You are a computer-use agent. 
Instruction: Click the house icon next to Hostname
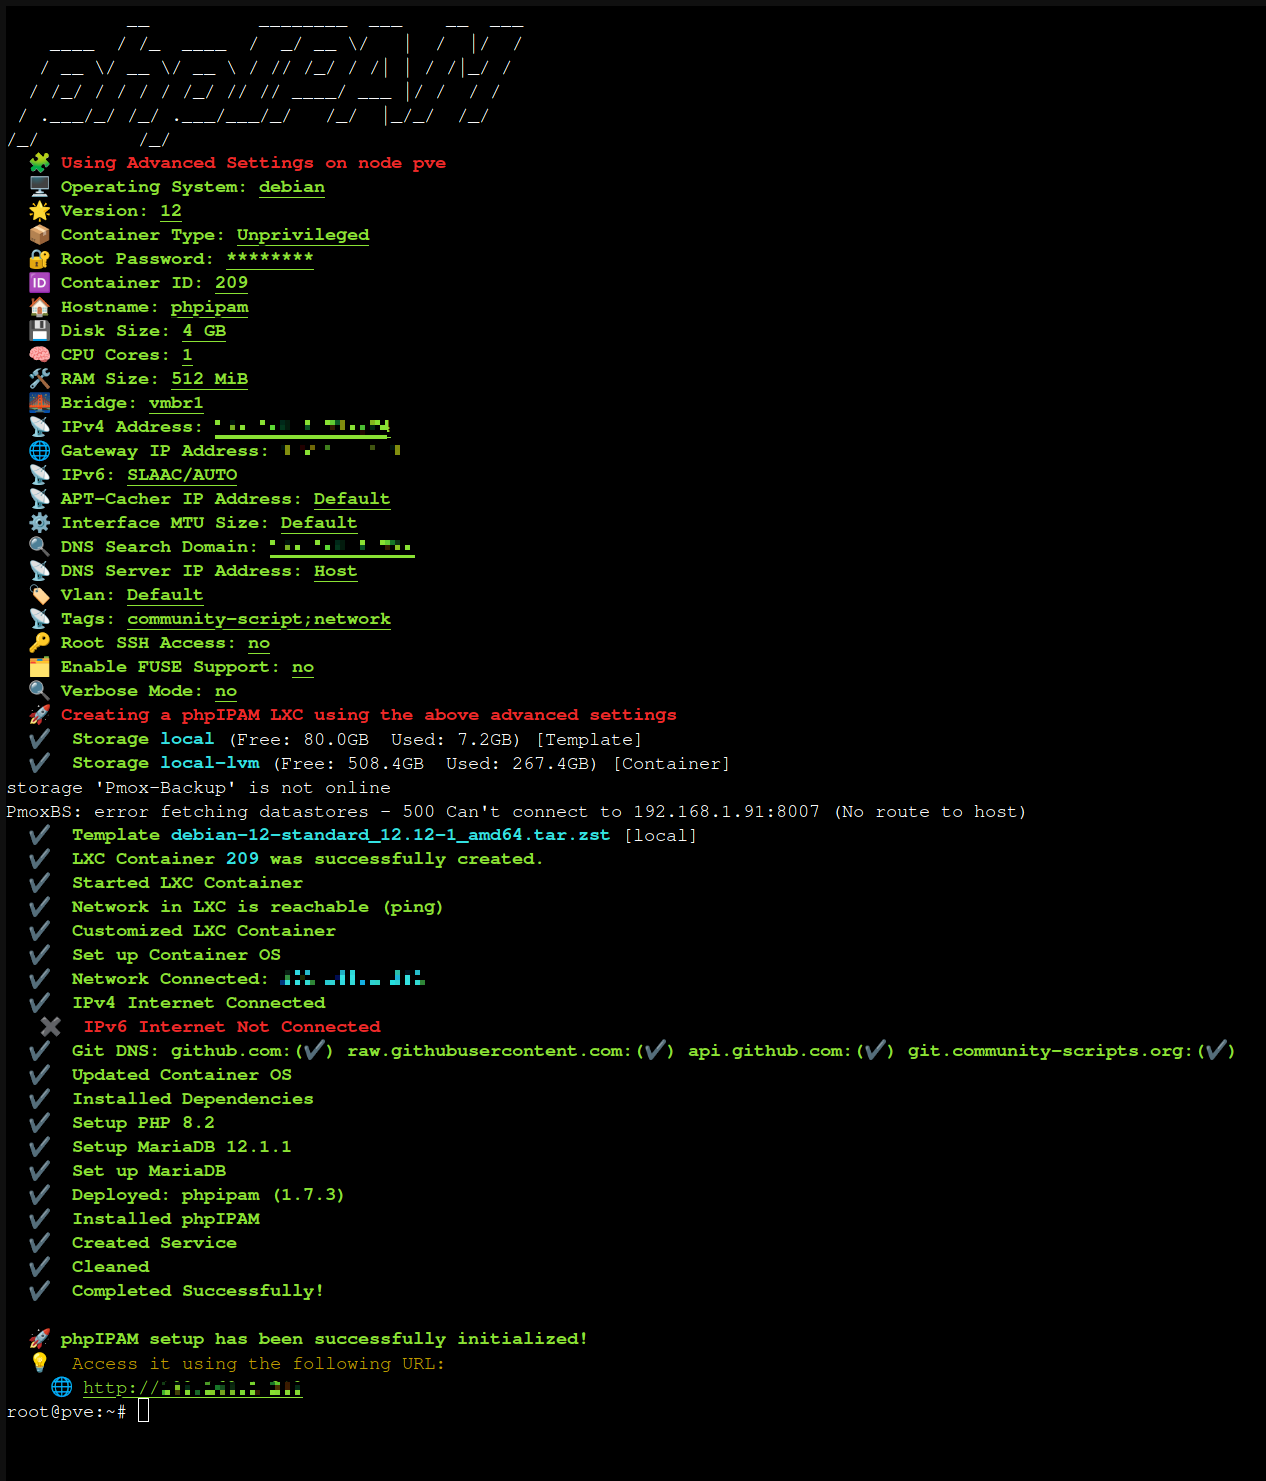point(40,307)
